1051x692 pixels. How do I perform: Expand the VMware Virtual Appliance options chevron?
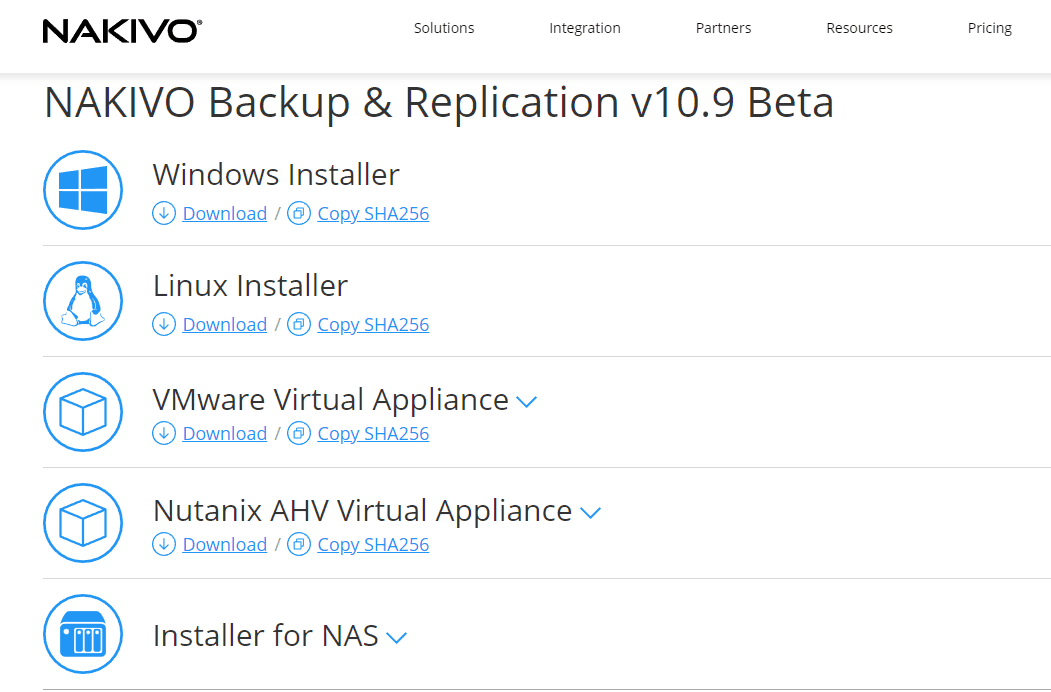[526, 402]
